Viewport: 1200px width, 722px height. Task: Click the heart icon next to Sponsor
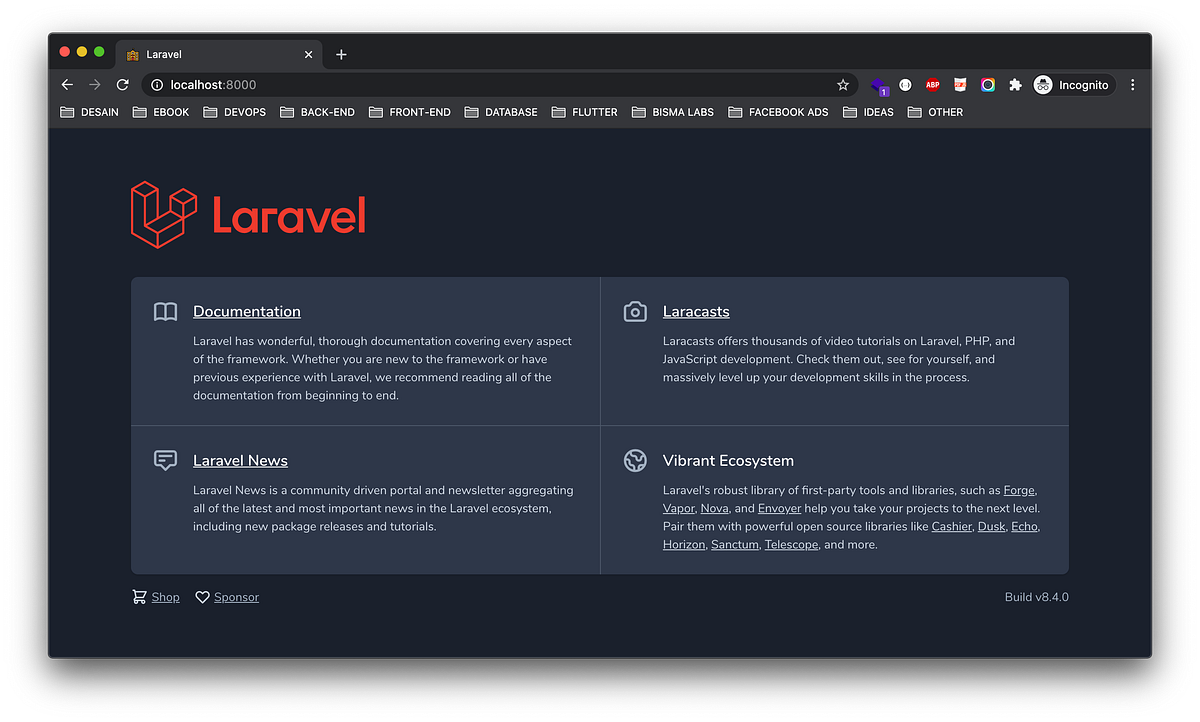pyautogui.click(x=202, y=596)
